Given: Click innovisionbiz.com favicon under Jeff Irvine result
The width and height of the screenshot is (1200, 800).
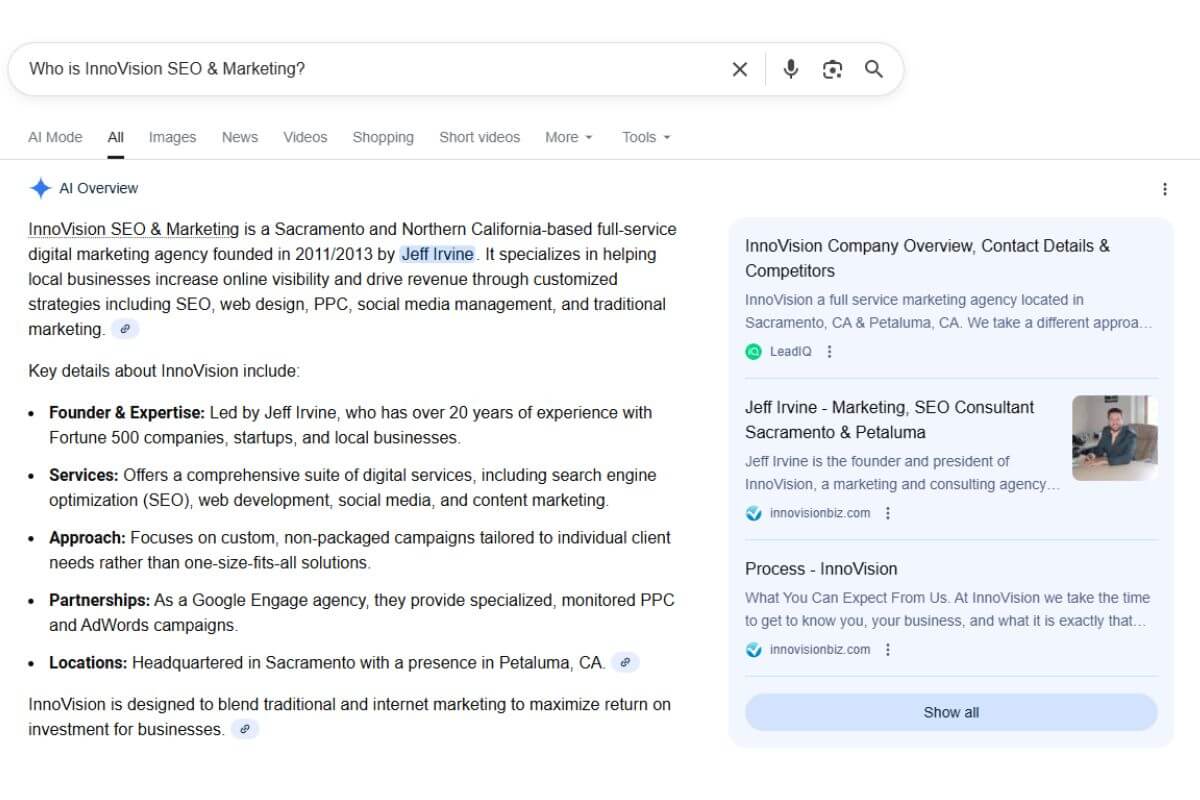Looking at the screenshot, I should [x=754, y=513].
